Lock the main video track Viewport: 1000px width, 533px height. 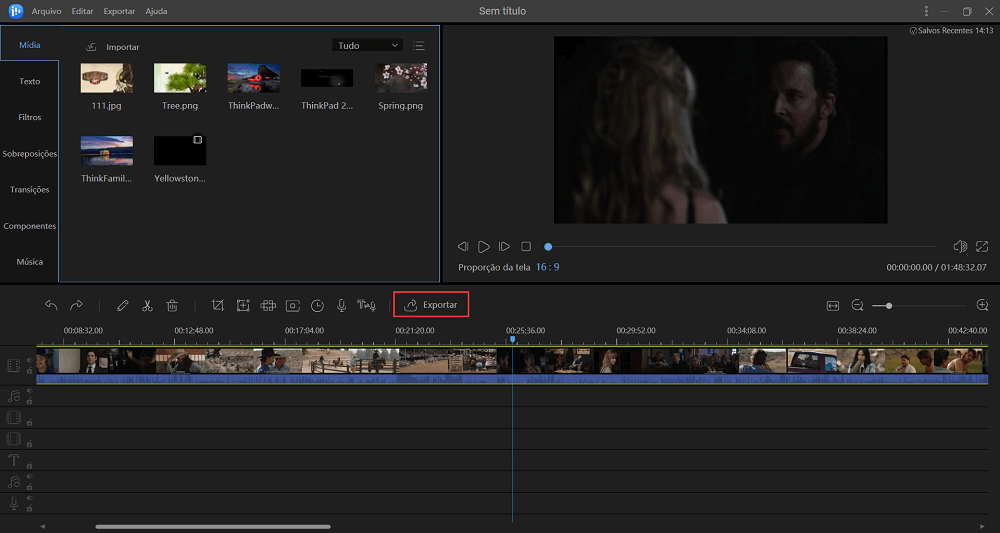tap(29, 370)
